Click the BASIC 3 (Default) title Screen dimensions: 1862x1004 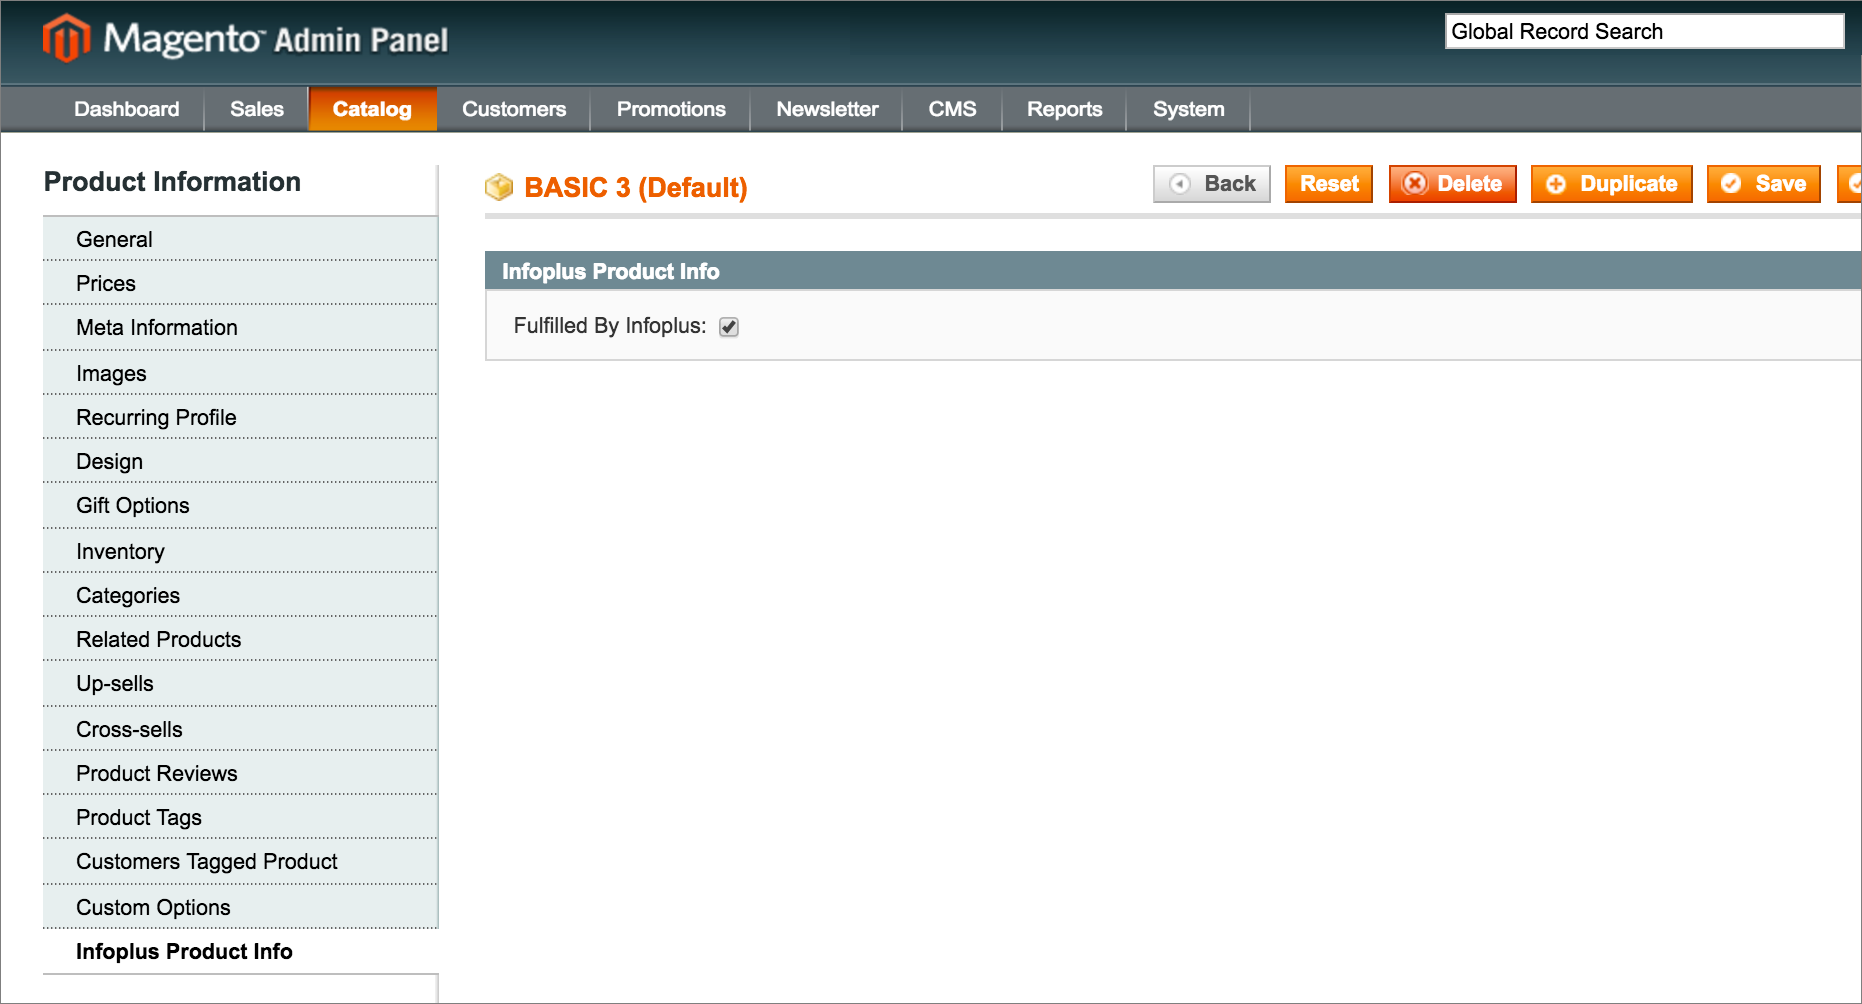(x=636, y=187)
